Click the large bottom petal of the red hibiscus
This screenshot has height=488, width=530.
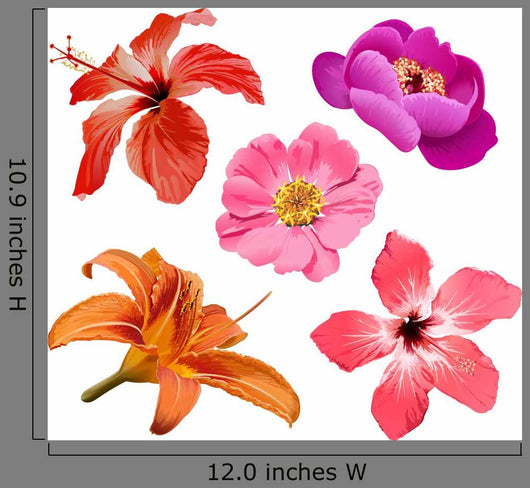pos(168,151)
